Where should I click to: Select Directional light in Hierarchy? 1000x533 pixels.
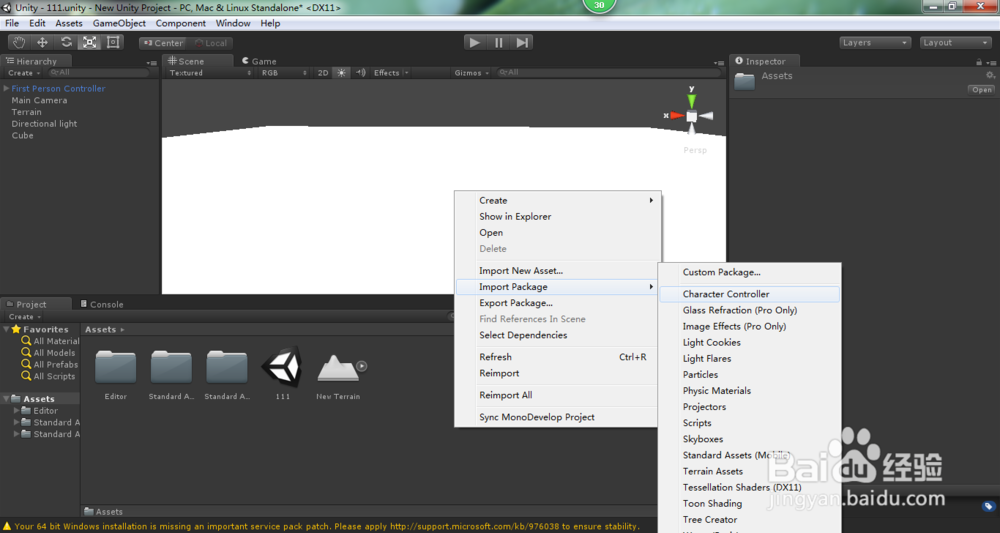[44, 124]
